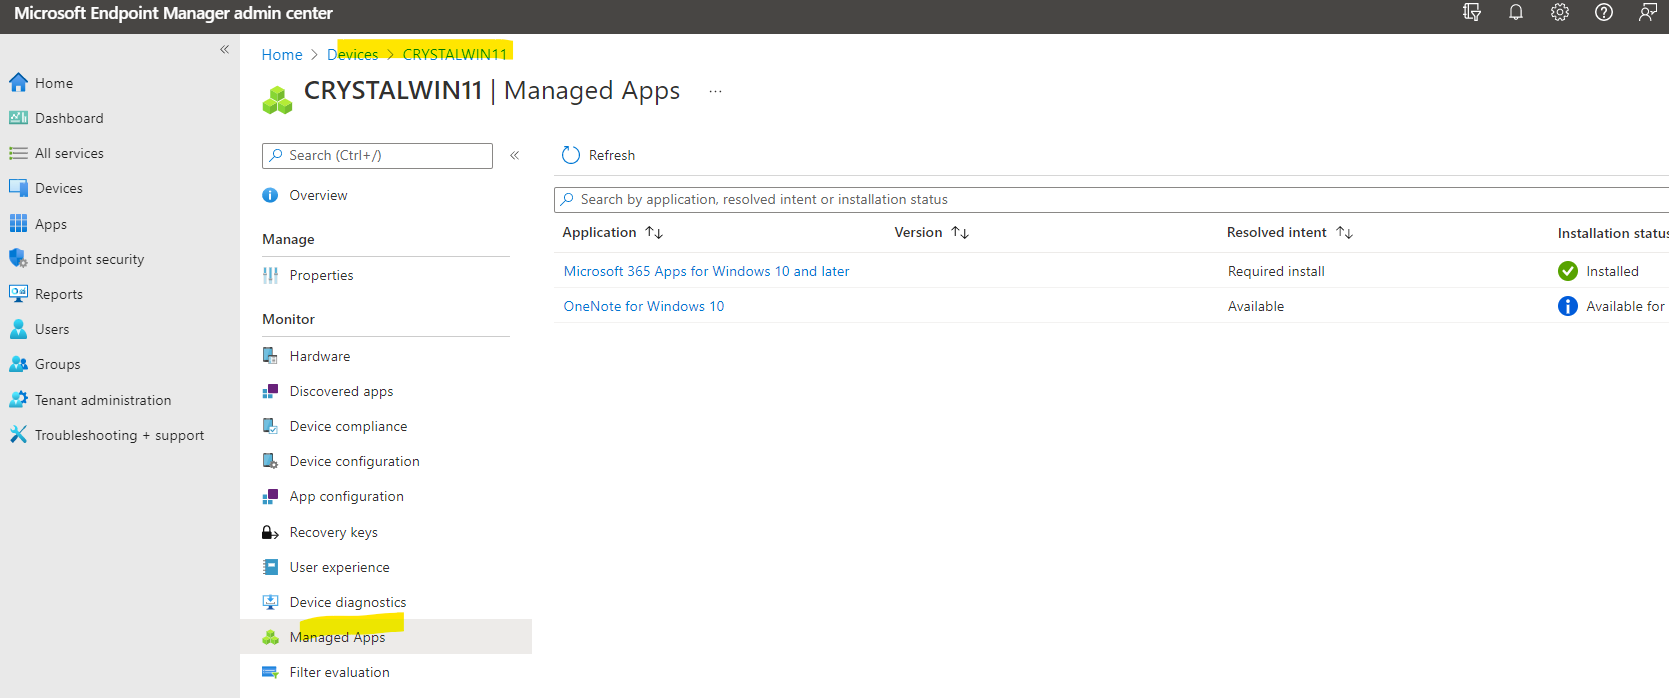Click the Devices monitor icon in sidebar
This screenshot has height=698, width=1669.
click(x=18, y=188)
